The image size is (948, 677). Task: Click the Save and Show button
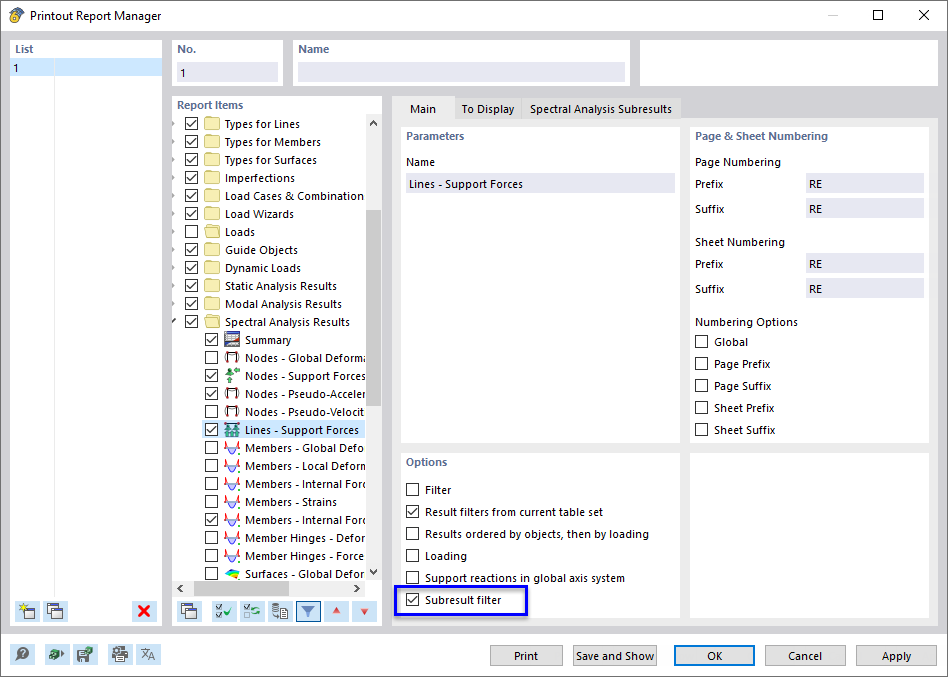(x=614, y=655)
